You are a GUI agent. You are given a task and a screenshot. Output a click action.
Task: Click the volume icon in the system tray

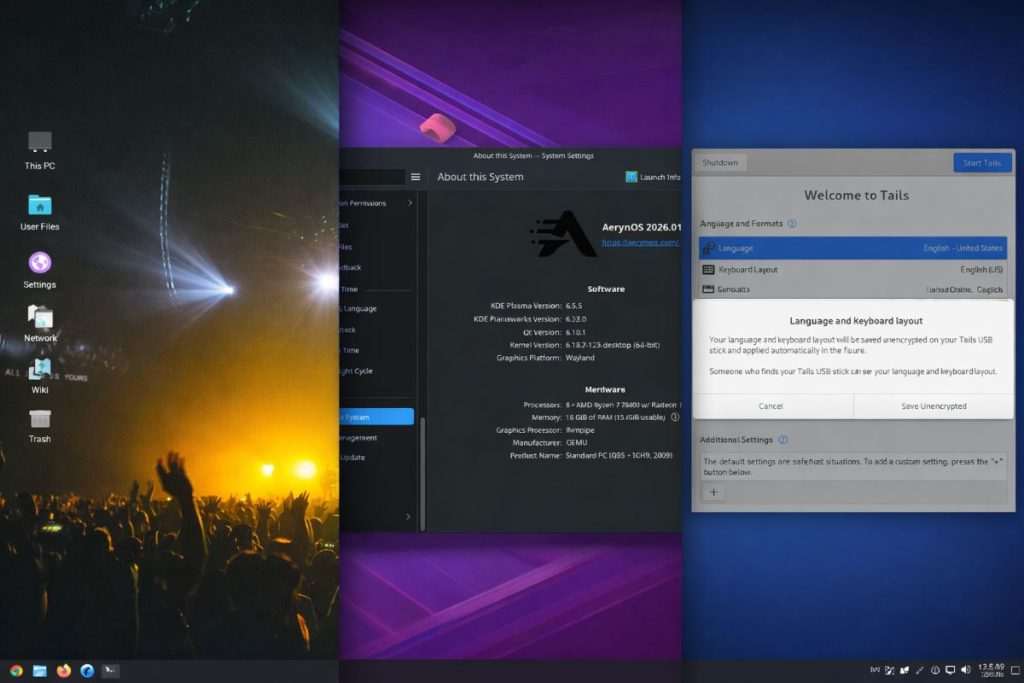pyautogui.click(x=966, y=670)
